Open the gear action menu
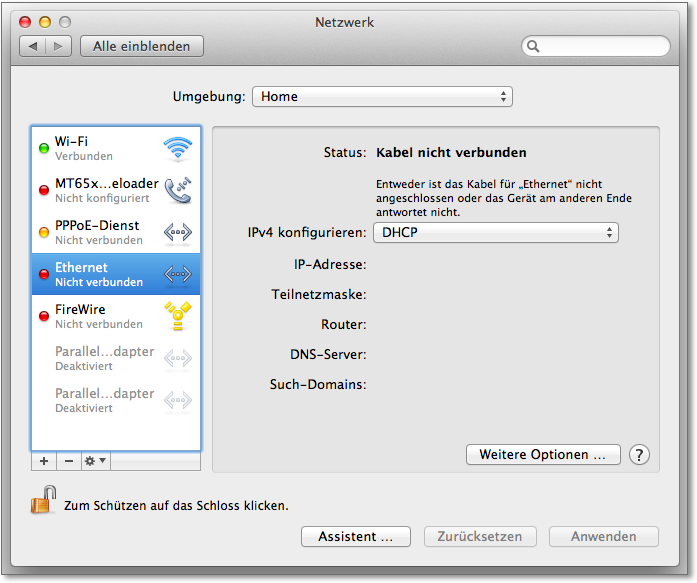 (96, 462)
